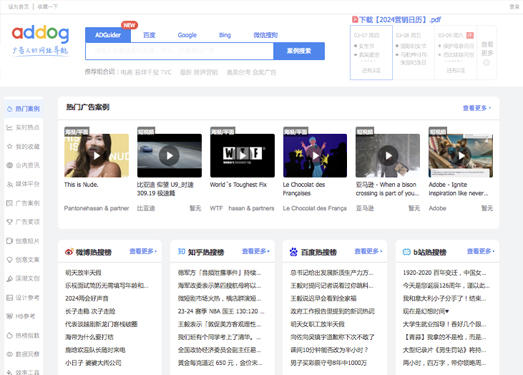Open 媒体平台 icon in sidebar
The height and width of the screenshot is (375, 523).
10,184
